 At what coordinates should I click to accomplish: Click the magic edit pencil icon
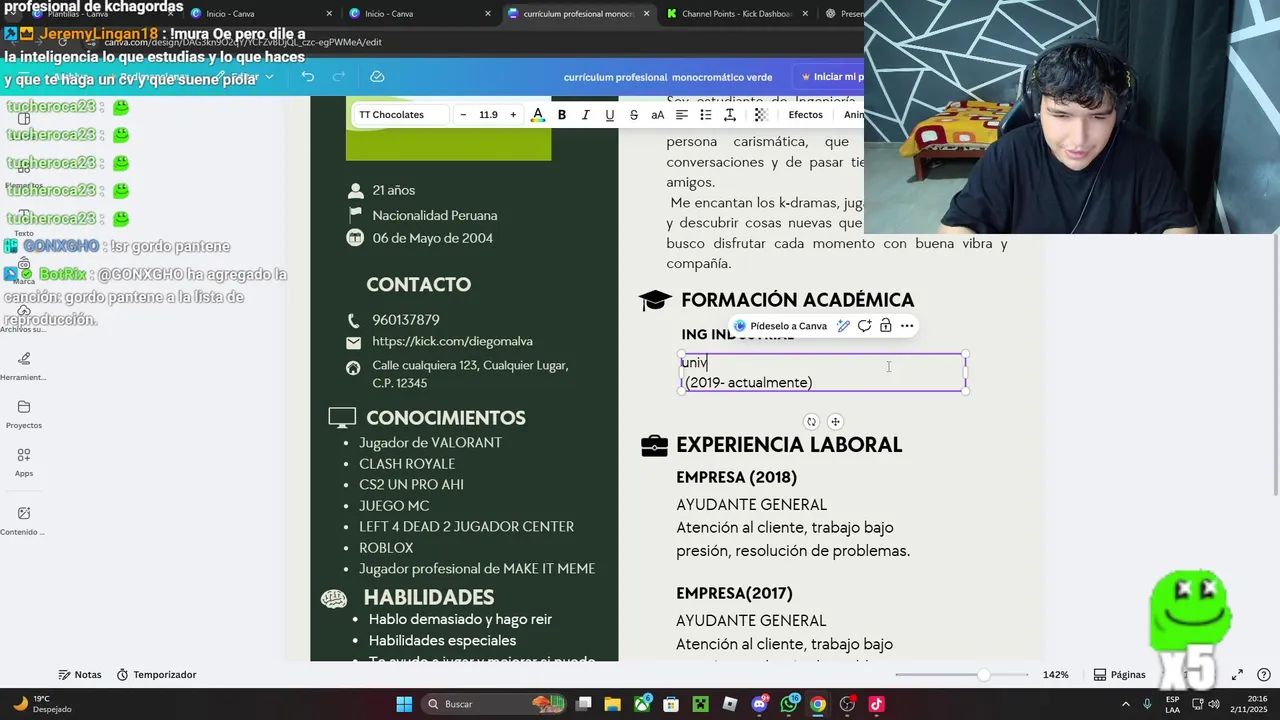point(844,326)
